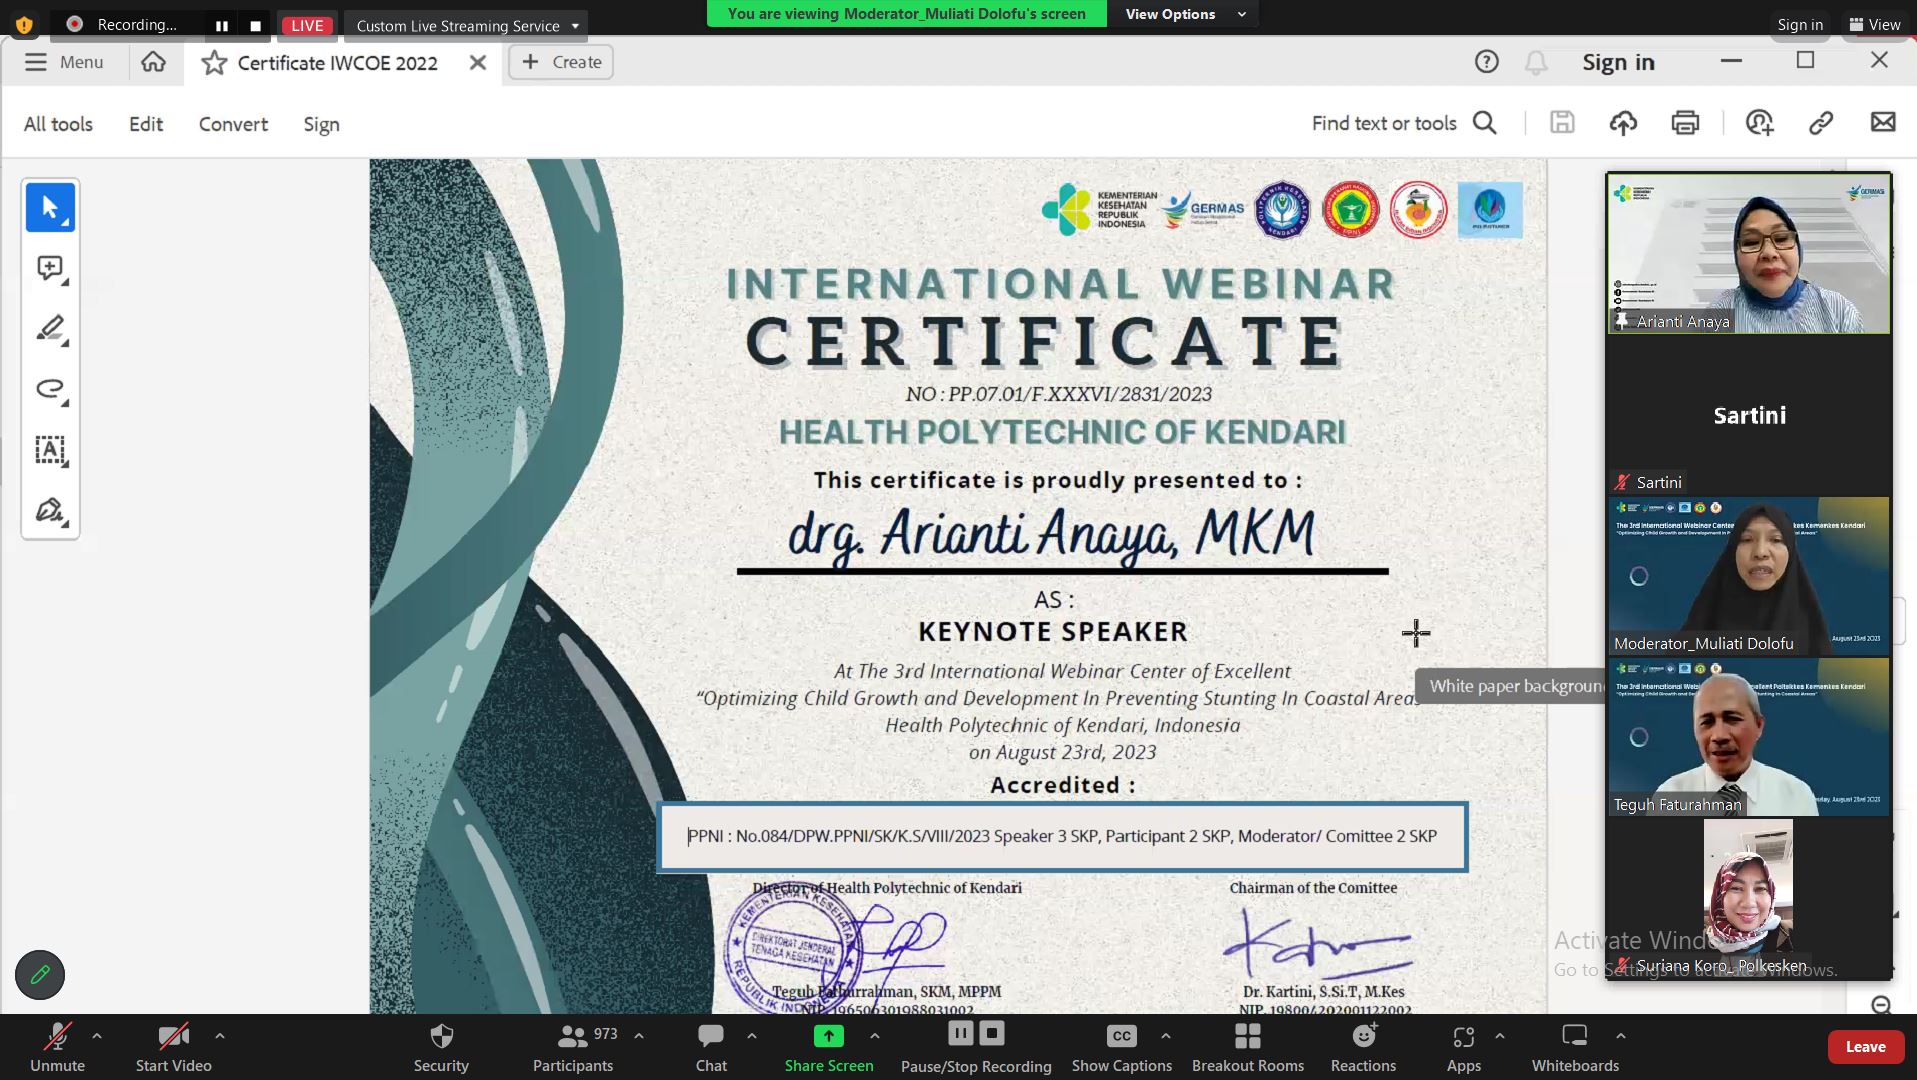Click the Zoom Sign in button
1917x1080 pixels.
click(1800, 25)
